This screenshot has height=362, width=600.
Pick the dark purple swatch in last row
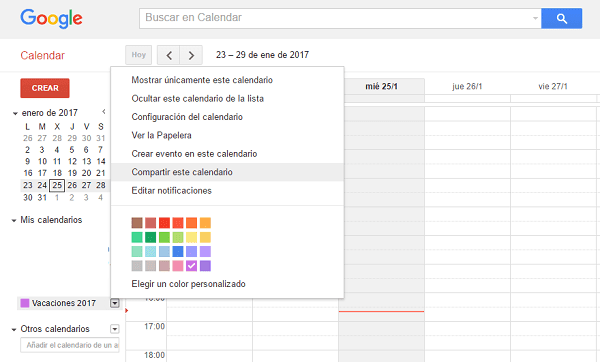pos(205,266)
